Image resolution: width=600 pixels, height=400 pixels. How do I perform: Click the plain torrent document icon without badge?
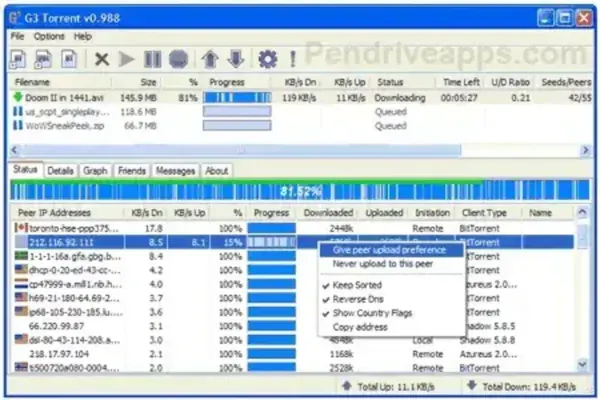point(69,59)
